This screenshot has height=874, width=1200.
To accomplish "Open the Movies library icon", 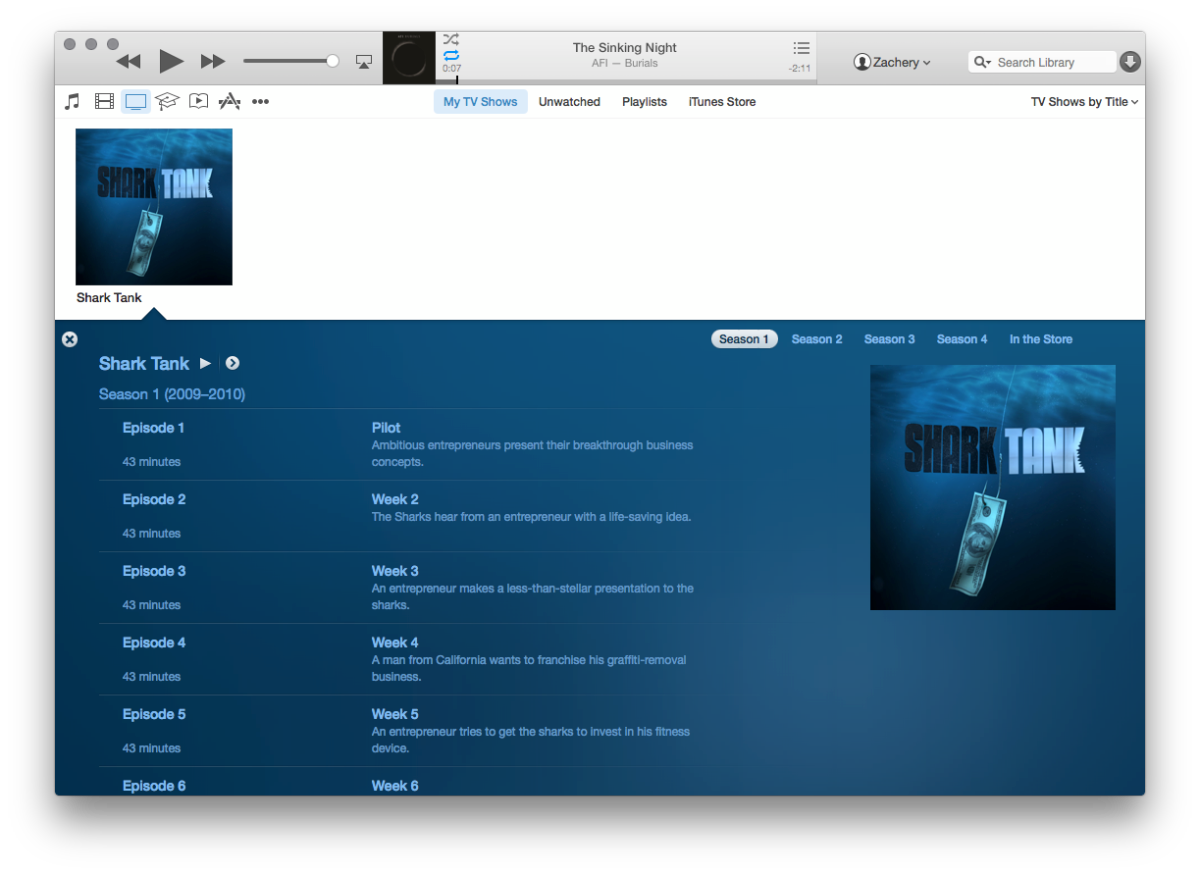I will 104,101.
